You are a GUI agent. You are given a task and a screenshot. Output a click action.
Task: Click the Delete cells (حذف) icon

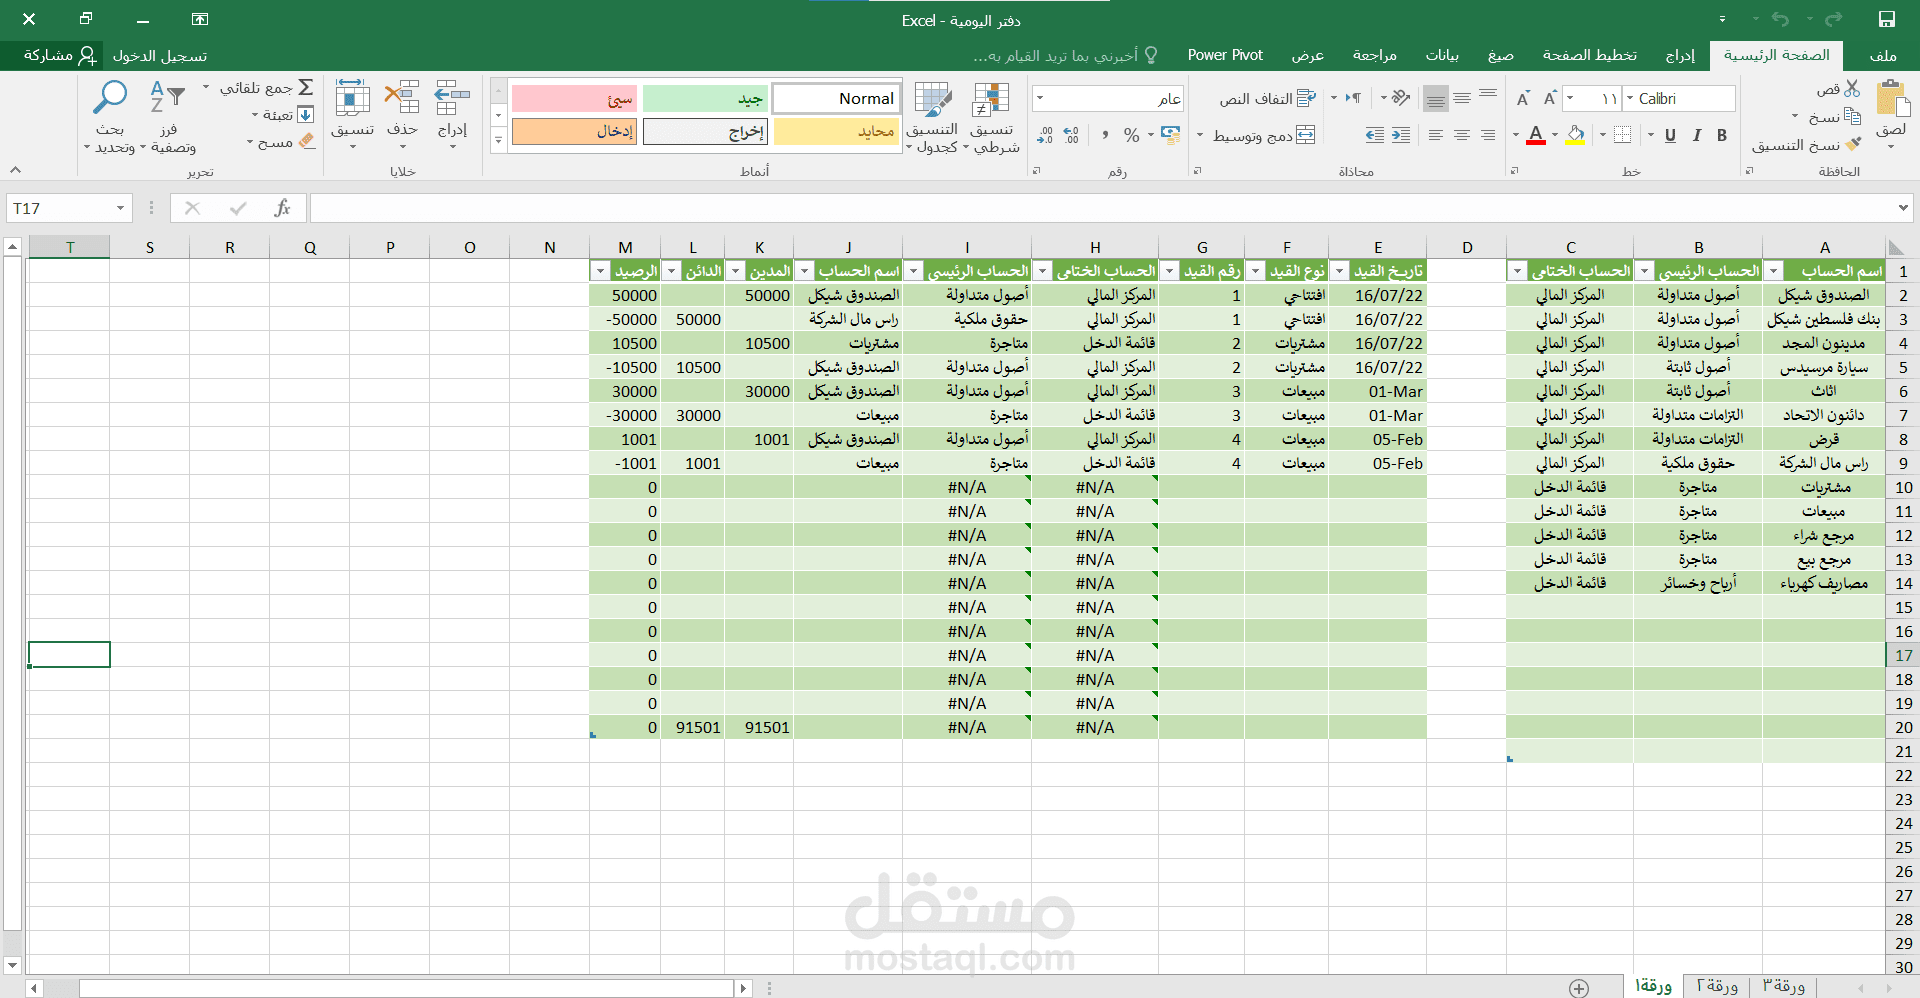click(x=402, y=98)
